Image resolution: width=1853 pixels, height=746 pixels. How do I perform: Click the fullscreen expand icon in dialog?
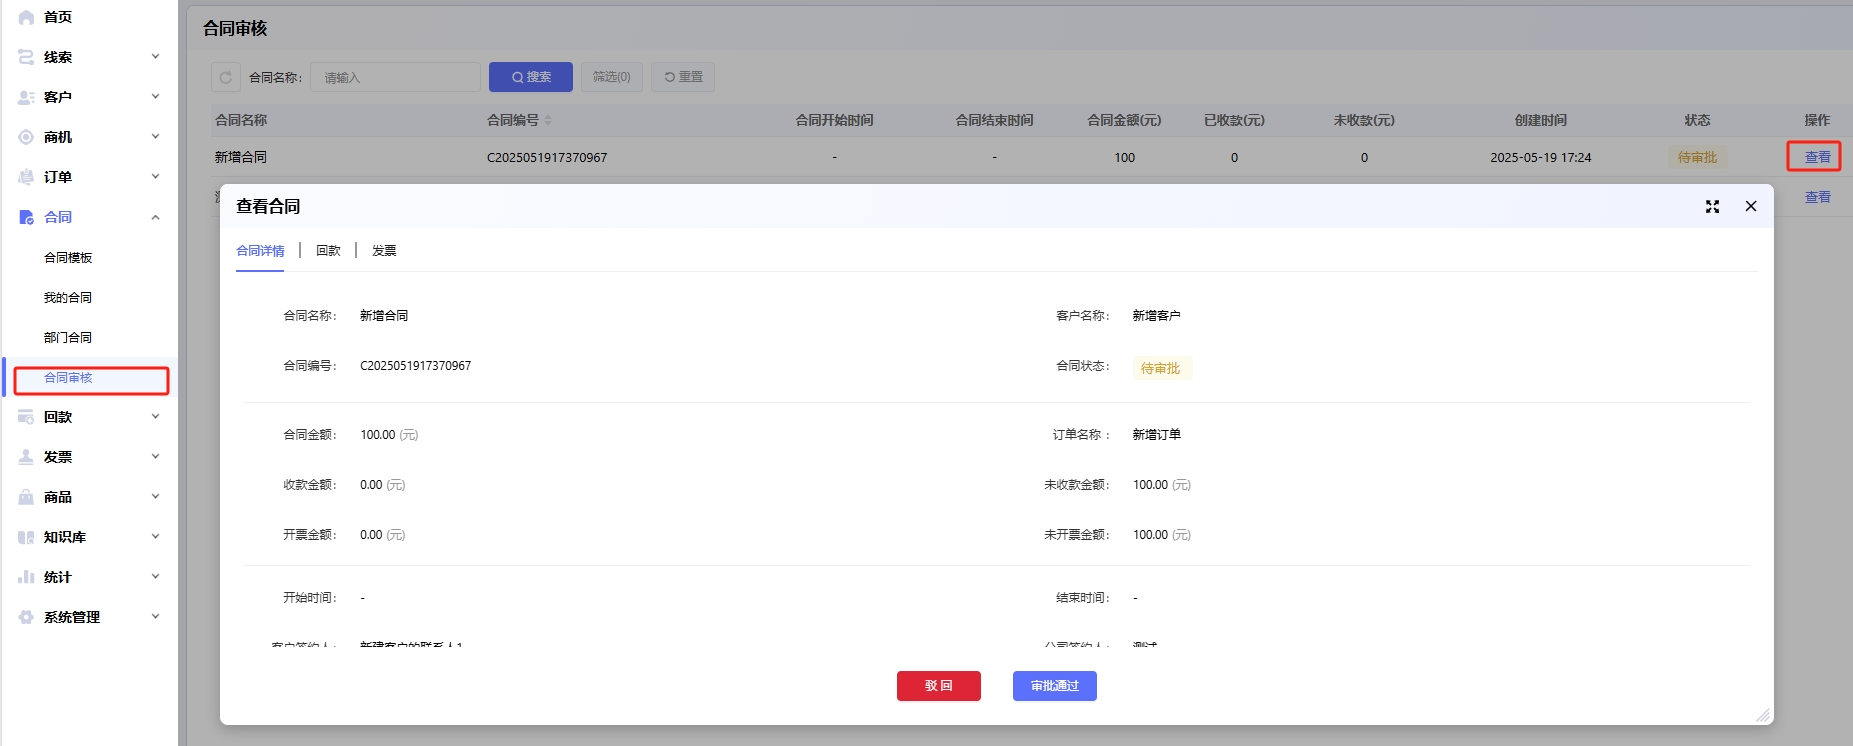pos(1712,206)
